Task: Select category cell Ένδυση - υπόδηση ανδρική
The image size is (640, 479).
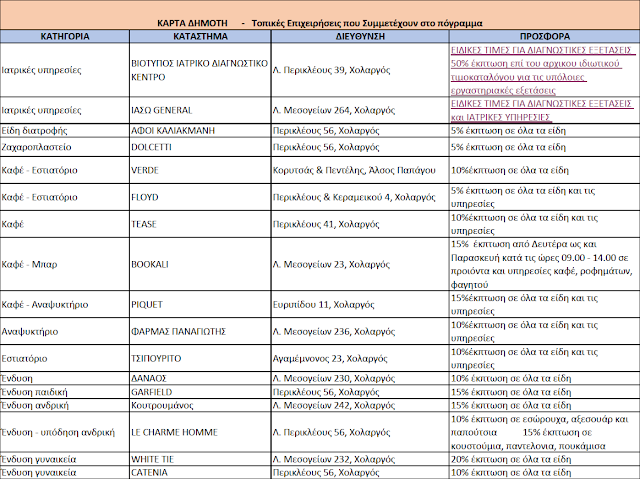Action: click(65, 432)
